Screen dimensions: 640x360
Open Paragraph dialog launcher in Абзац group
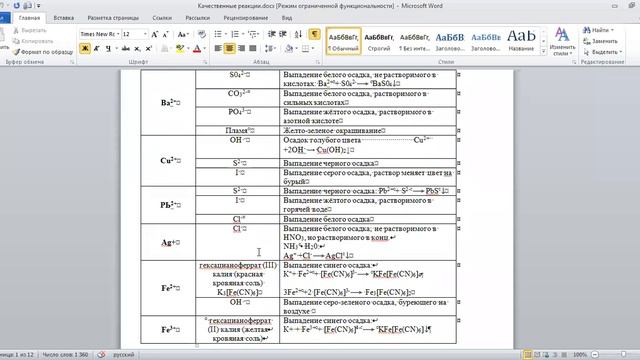[318, 62]
